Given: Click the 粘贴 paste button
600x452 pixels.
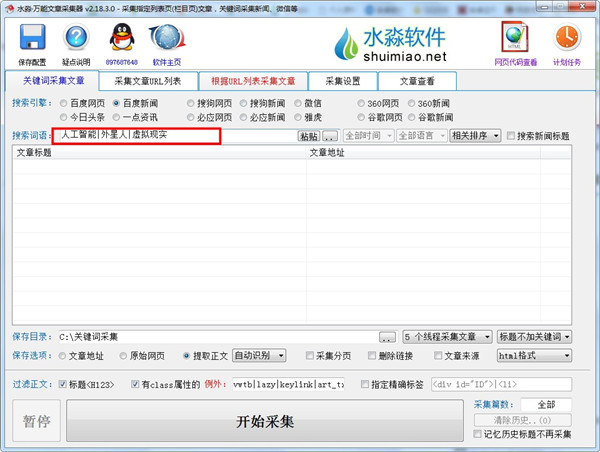Looking at the screenshot, I should coord(308,136).
